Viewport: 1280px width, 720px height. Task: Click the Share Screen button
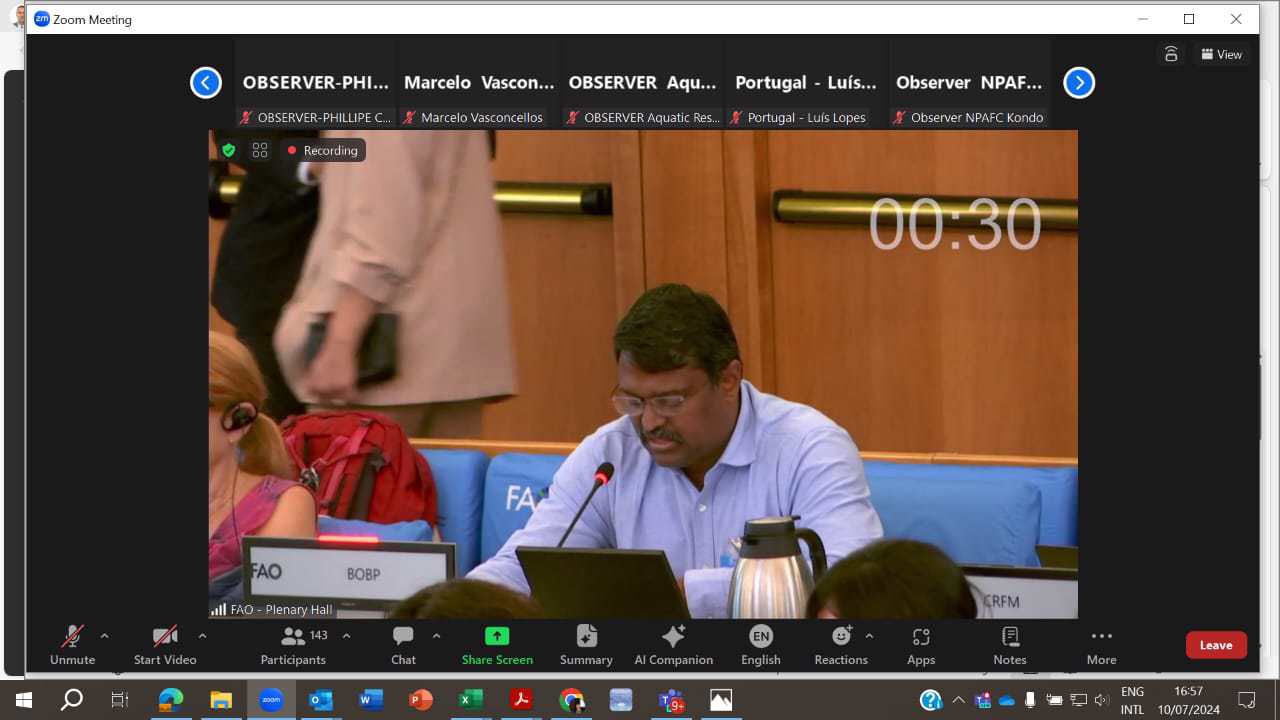[x=497, y=645]
